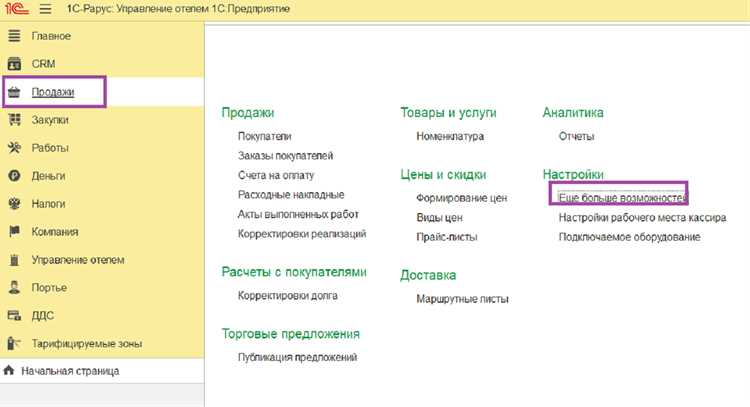The height and width of the screenshot is (407, 750).
Task: Open Заказы покупателей
Action: 286,156
